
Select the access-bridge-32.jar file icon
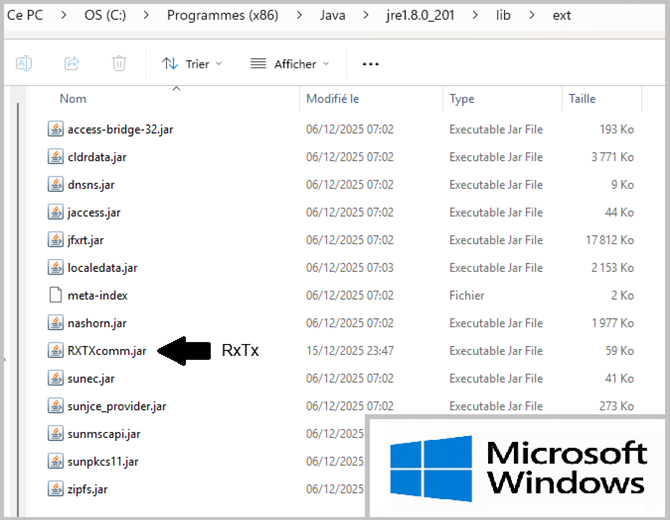coord(56,129)
